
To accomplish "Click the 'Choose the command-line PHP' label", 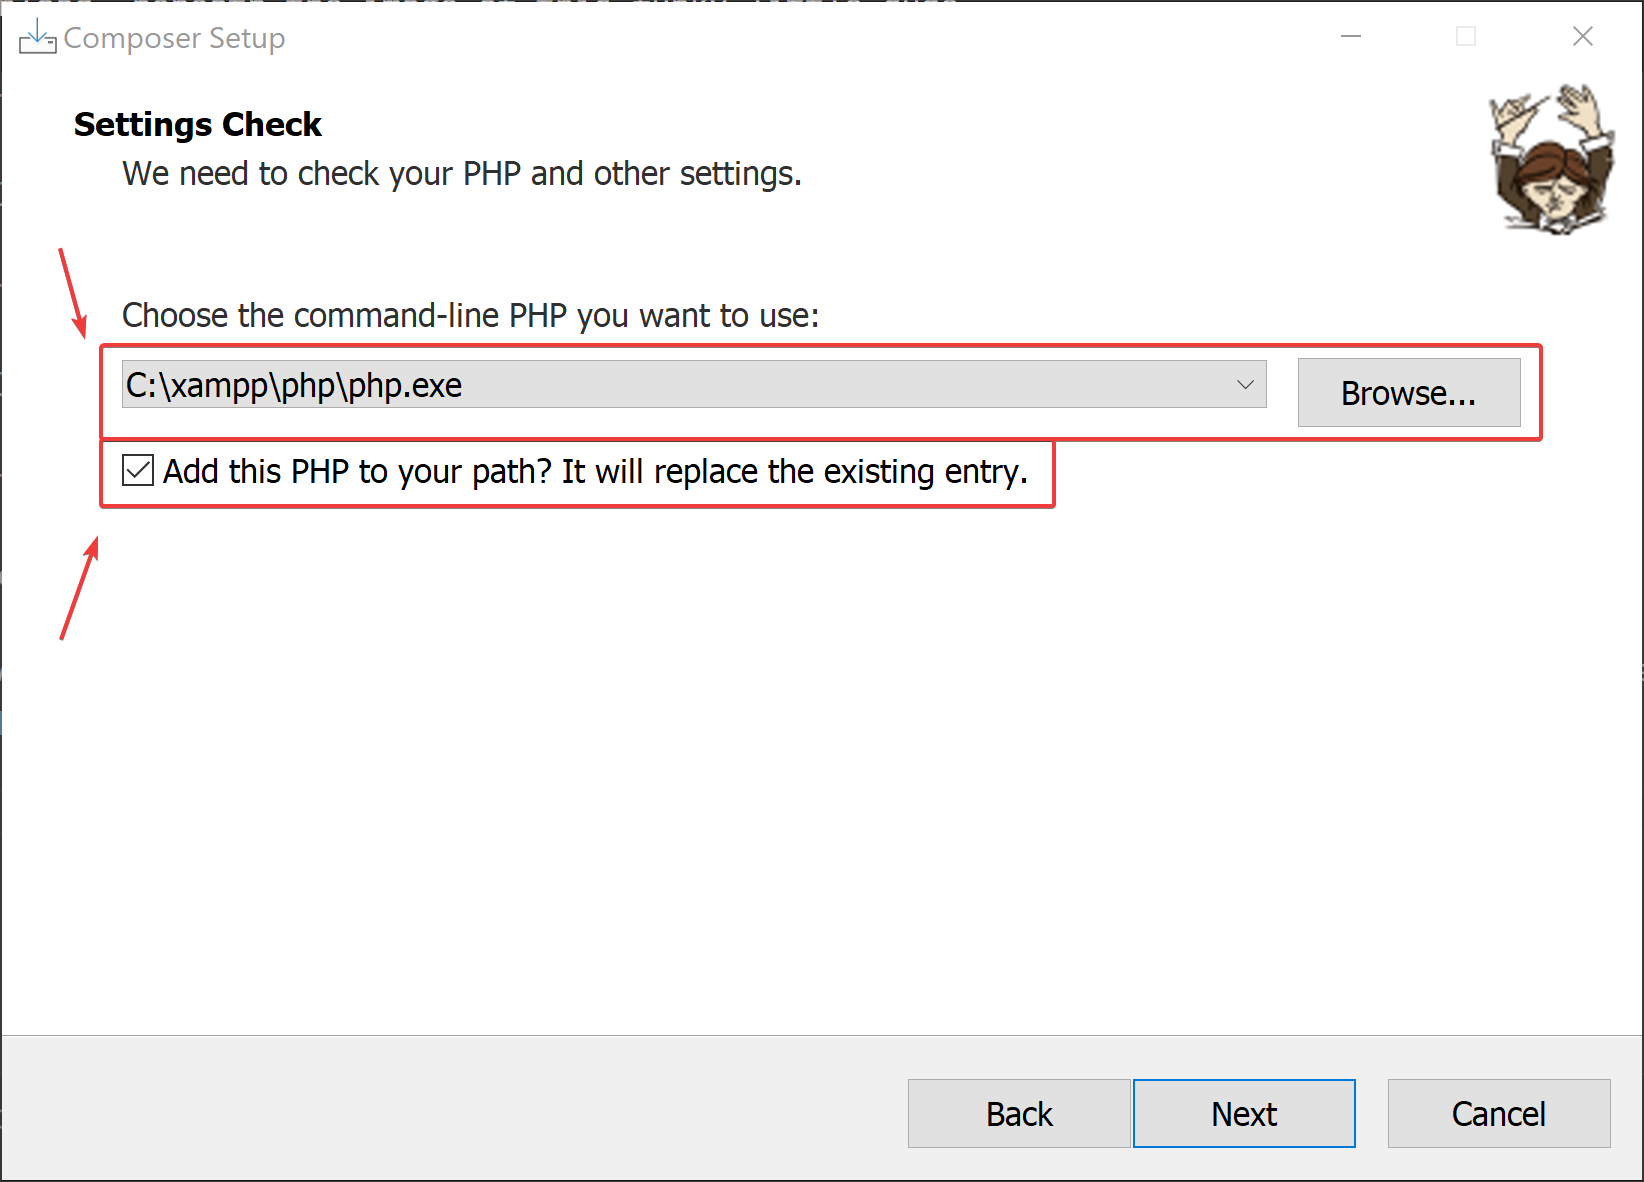I will (470, 315).
